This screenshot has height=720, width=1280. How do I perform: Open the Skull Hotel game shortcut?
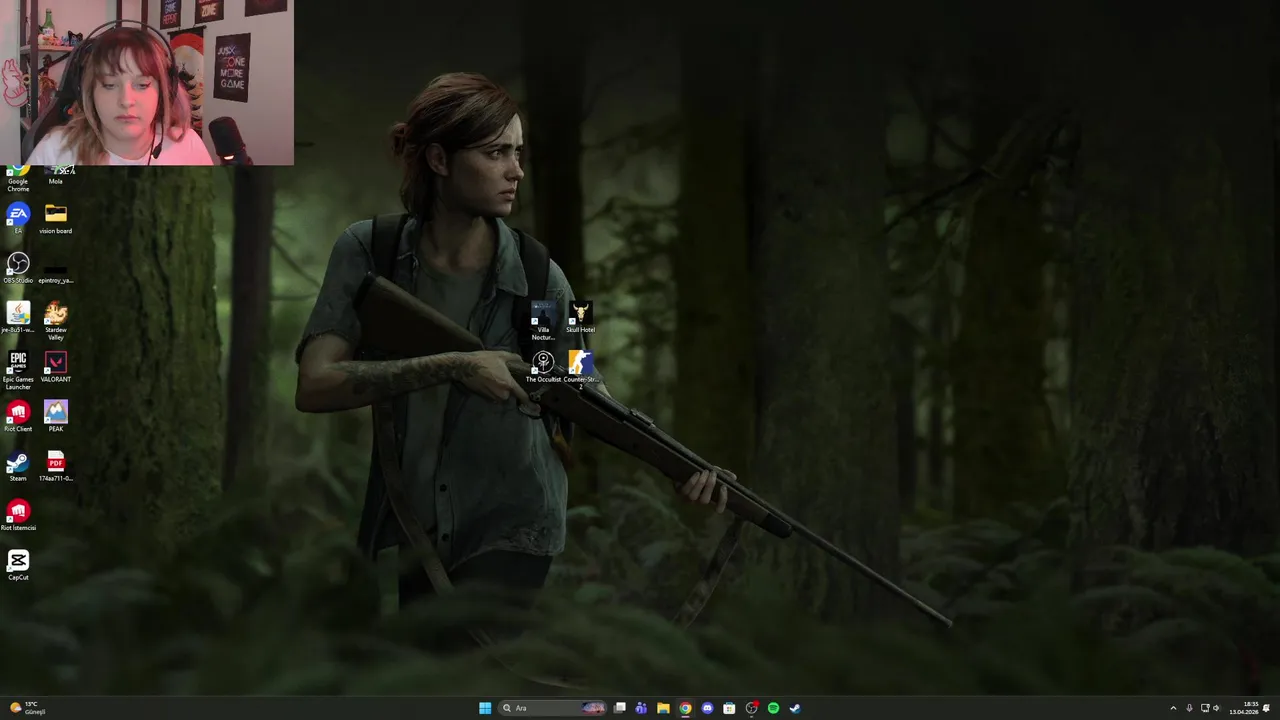[x=580, y=317]
